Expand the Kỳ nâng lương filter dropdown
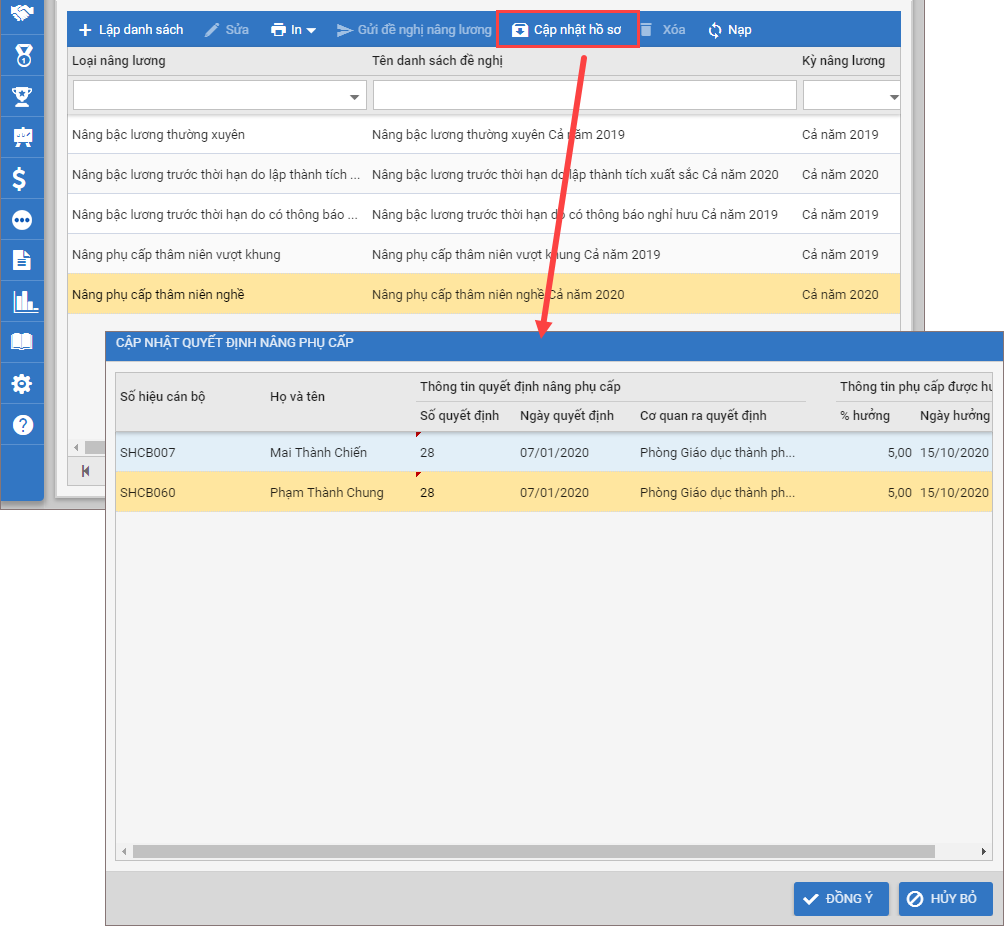Image resolution: width=1004 pixels, height=926 pixels. [x=893, y=96]
